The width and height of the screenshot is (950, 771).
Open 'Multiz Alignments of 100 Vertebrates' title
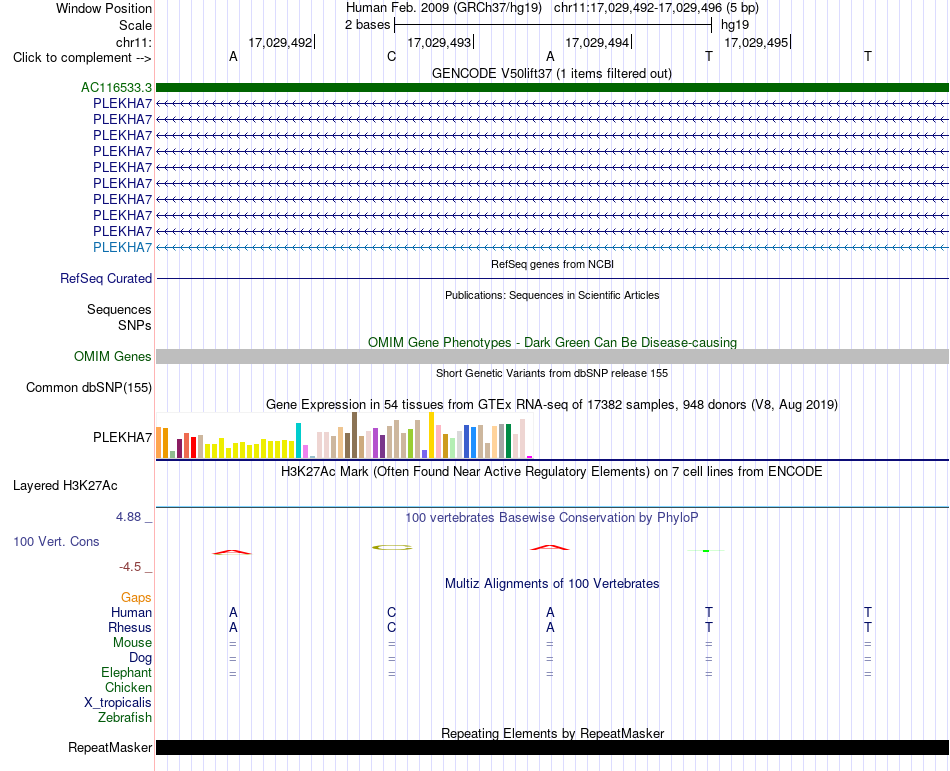tap(552, 584)
